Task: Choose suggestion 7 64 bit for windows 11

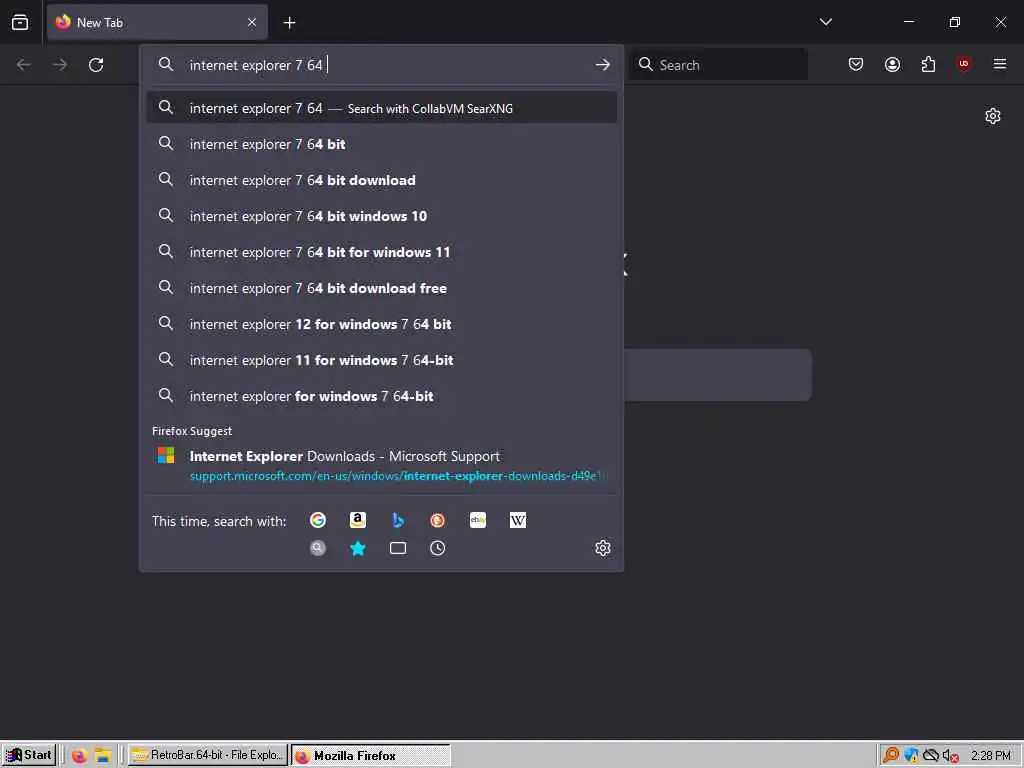Action: (x=382, y=252)
